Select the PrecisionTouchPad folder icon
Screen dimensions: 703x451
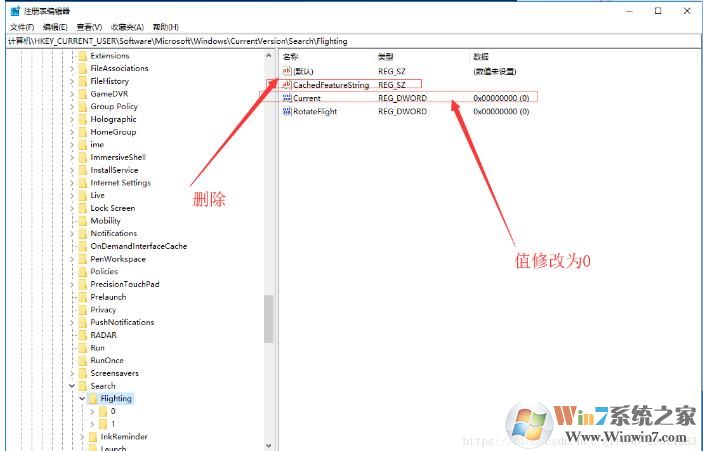pos(82,284)
